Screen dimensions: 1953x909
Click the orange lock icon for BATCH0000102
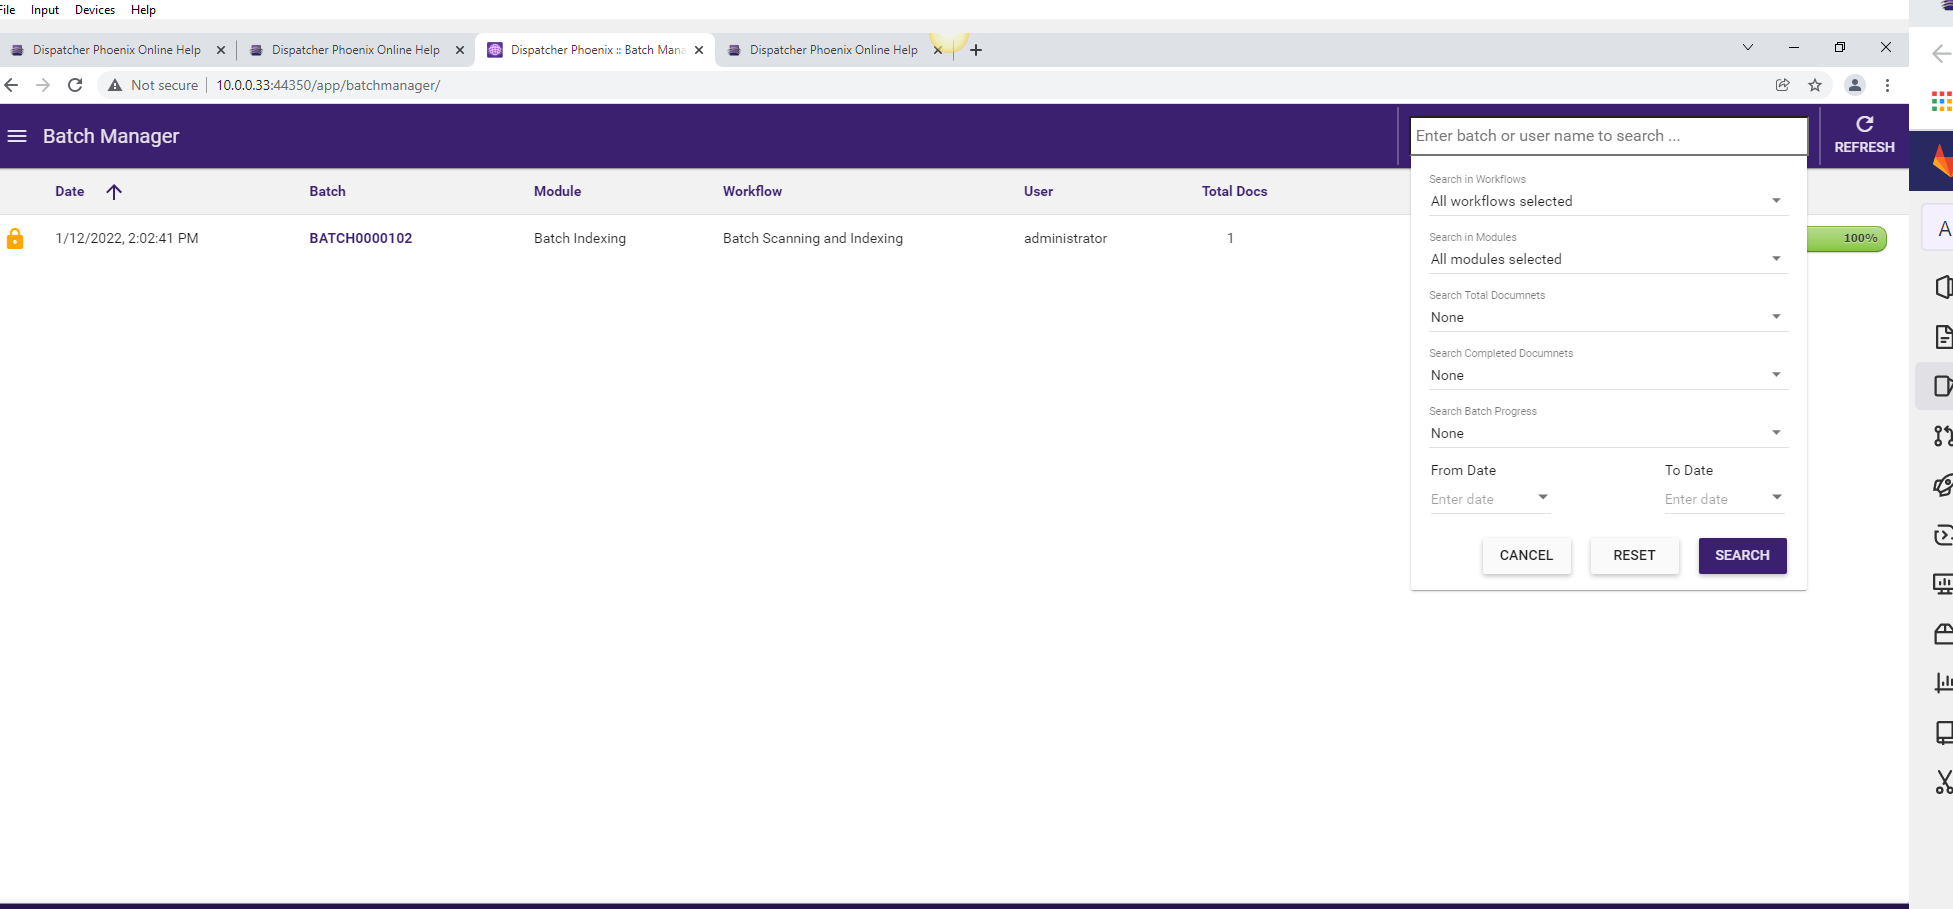coord(15,238)
